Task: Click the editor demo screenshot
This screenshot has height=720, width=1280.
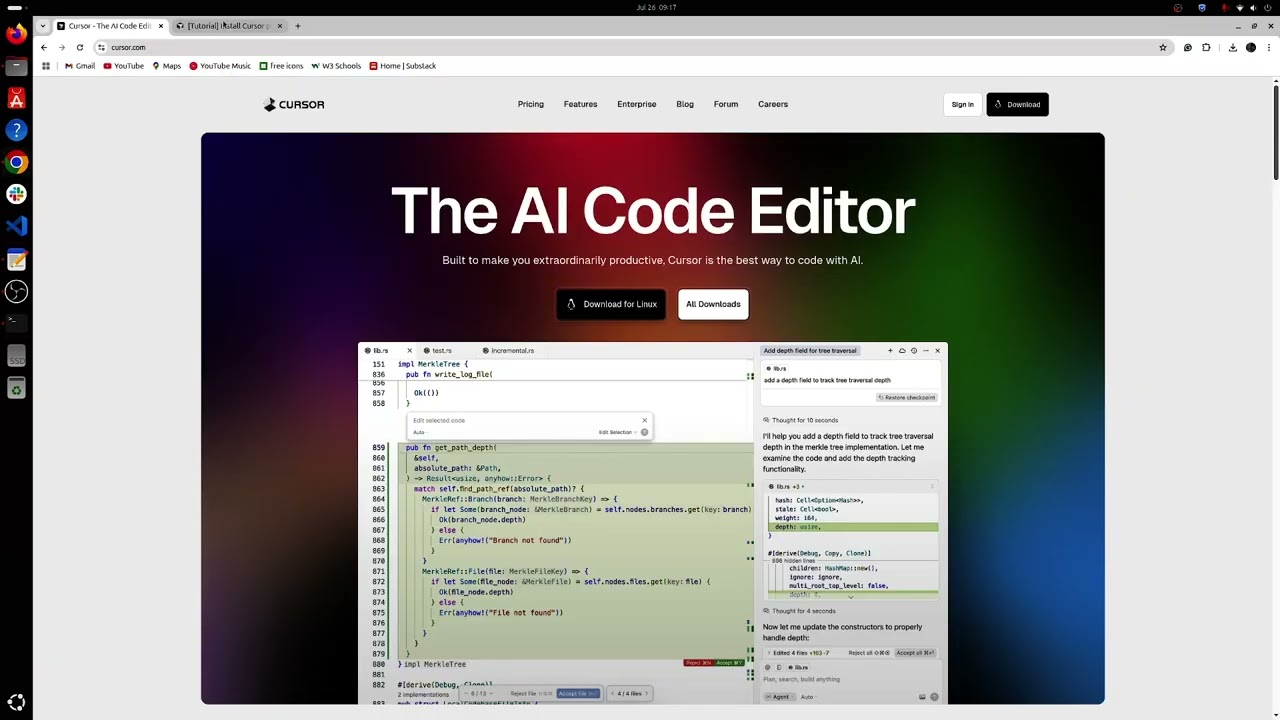Action: coord(652,523)
